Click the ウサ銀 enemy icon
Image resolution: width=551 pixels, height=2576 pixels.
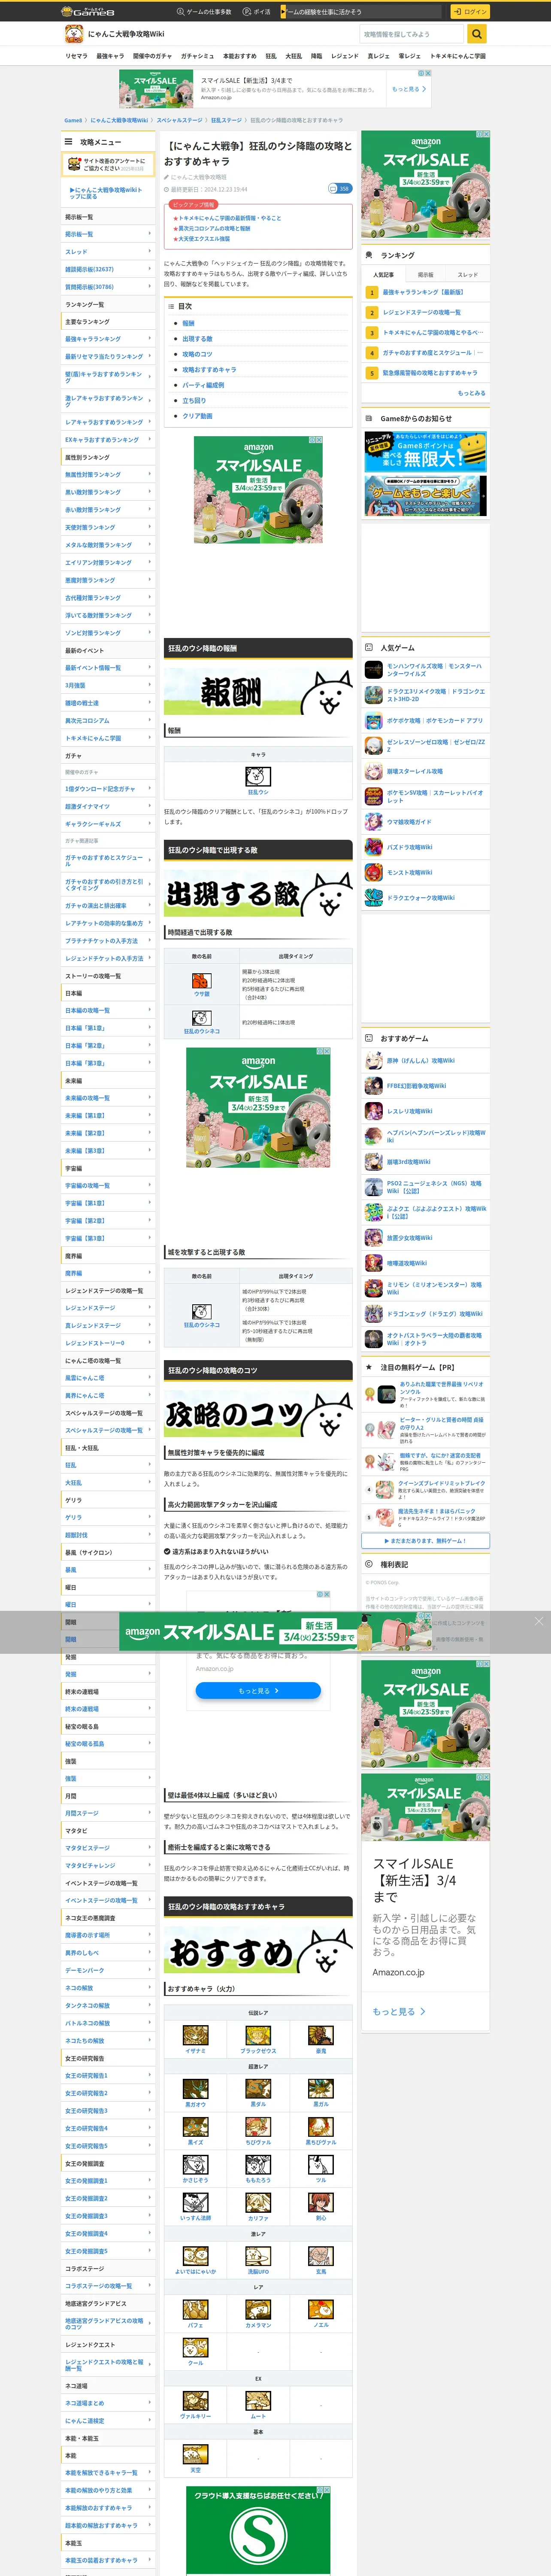(x=202, y=981)
